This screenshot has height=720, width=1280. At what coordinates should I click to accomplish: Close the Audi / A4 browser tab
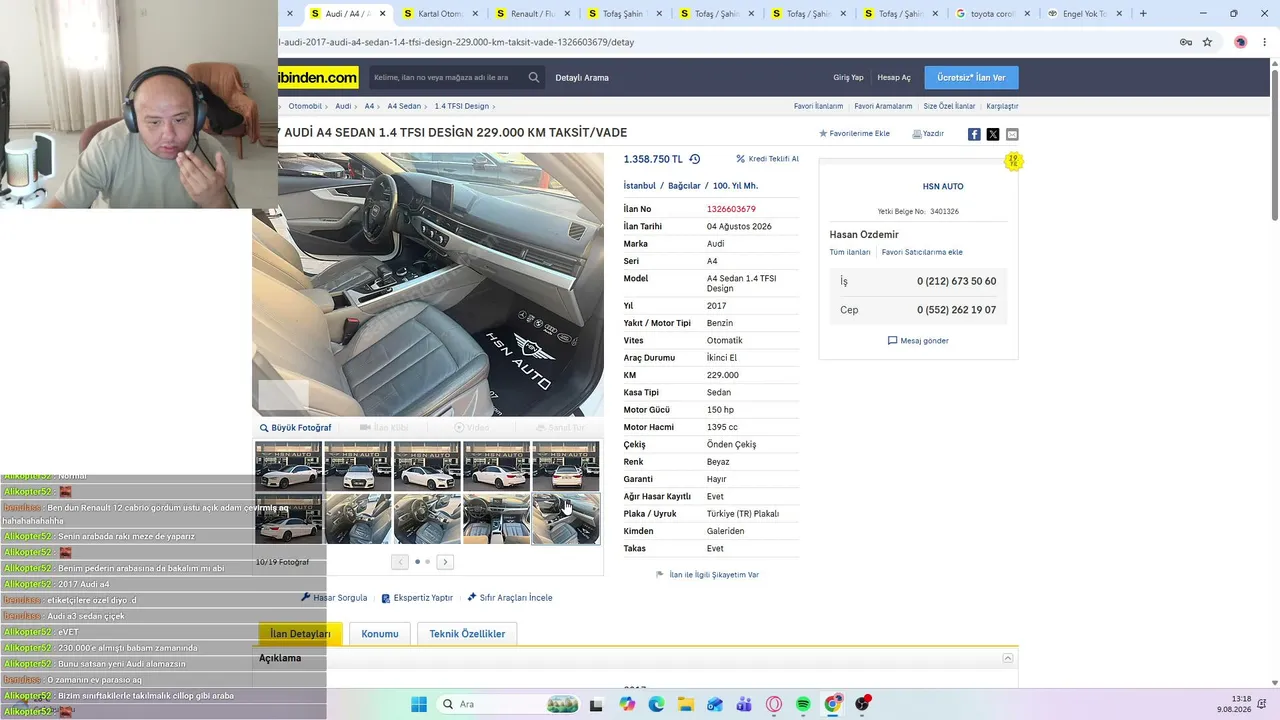tap(381, 14)
